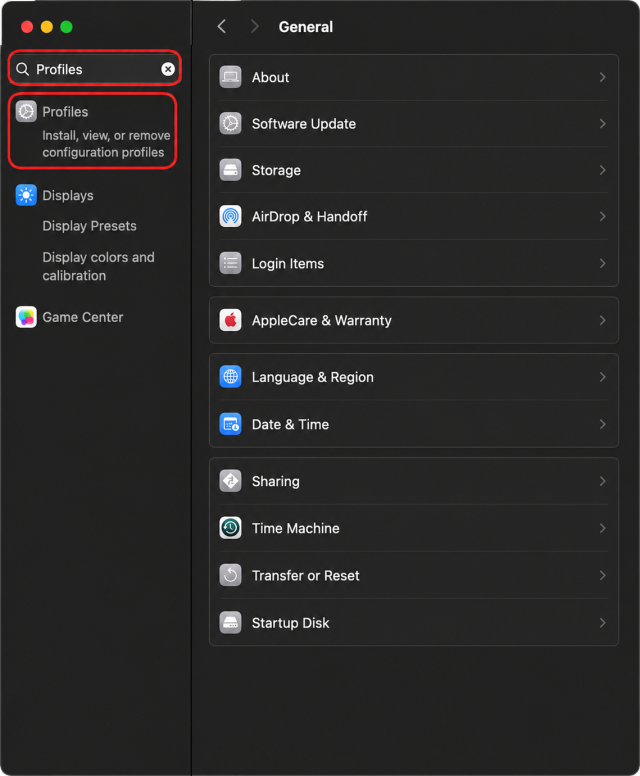Click the Date & Time calendar icon
The width and height of the screenshot is (640, 776).
pos(230,424)
